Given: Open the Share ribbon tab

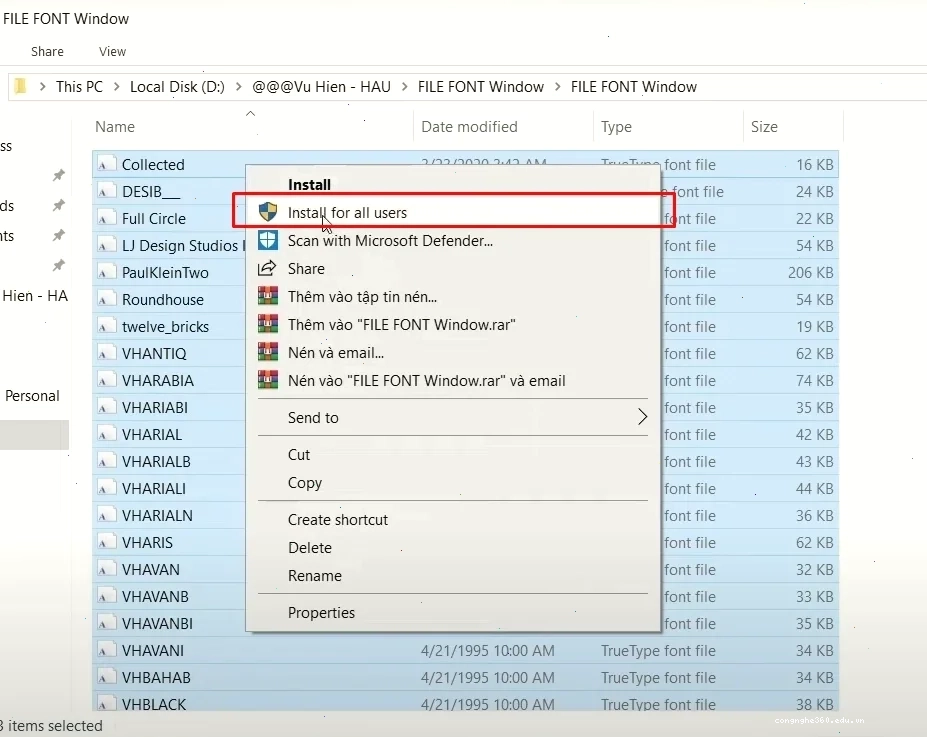Looking at the screenshot, I should tap(47, 51).
